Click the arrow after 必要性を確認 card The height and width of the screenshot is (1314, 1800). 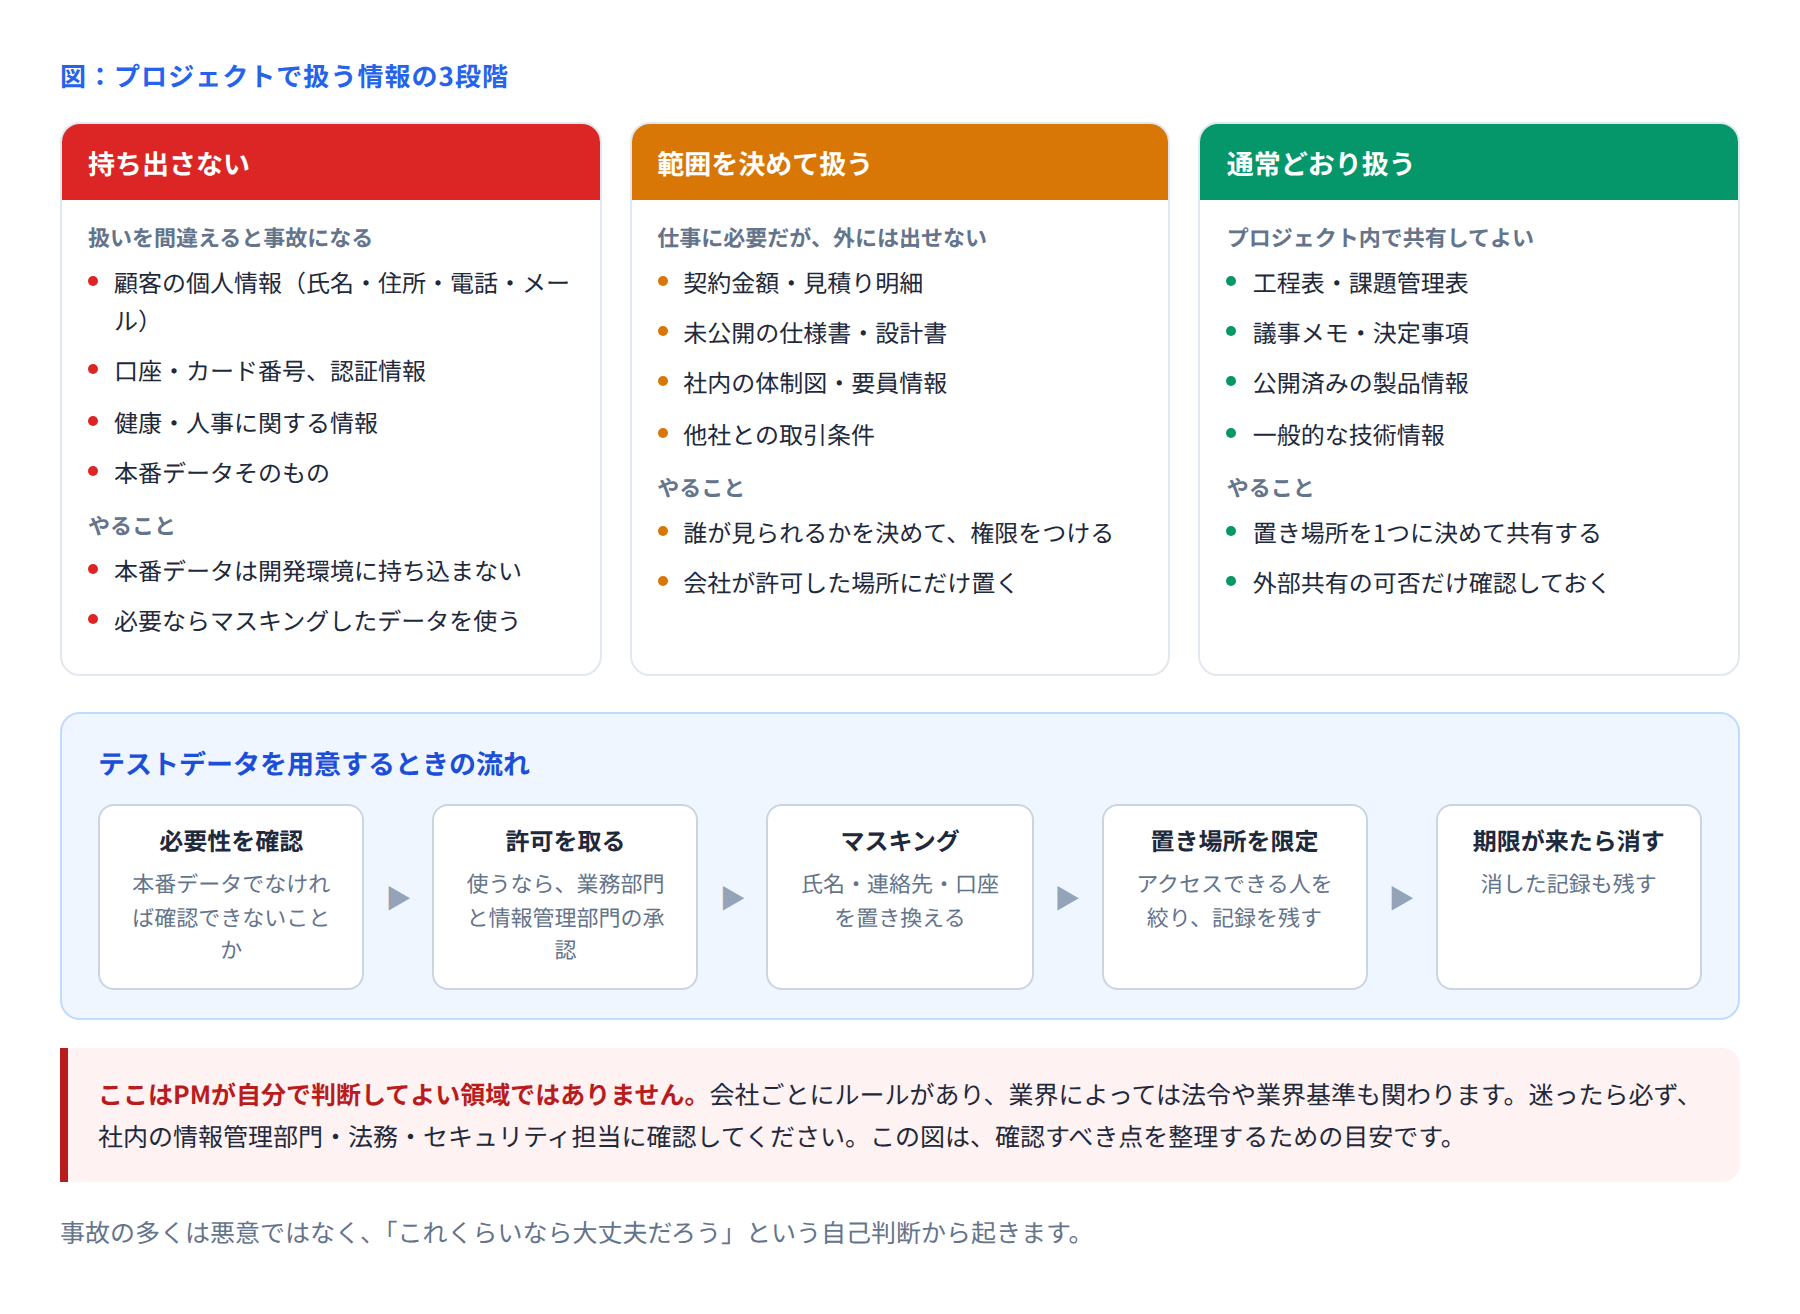399,898
